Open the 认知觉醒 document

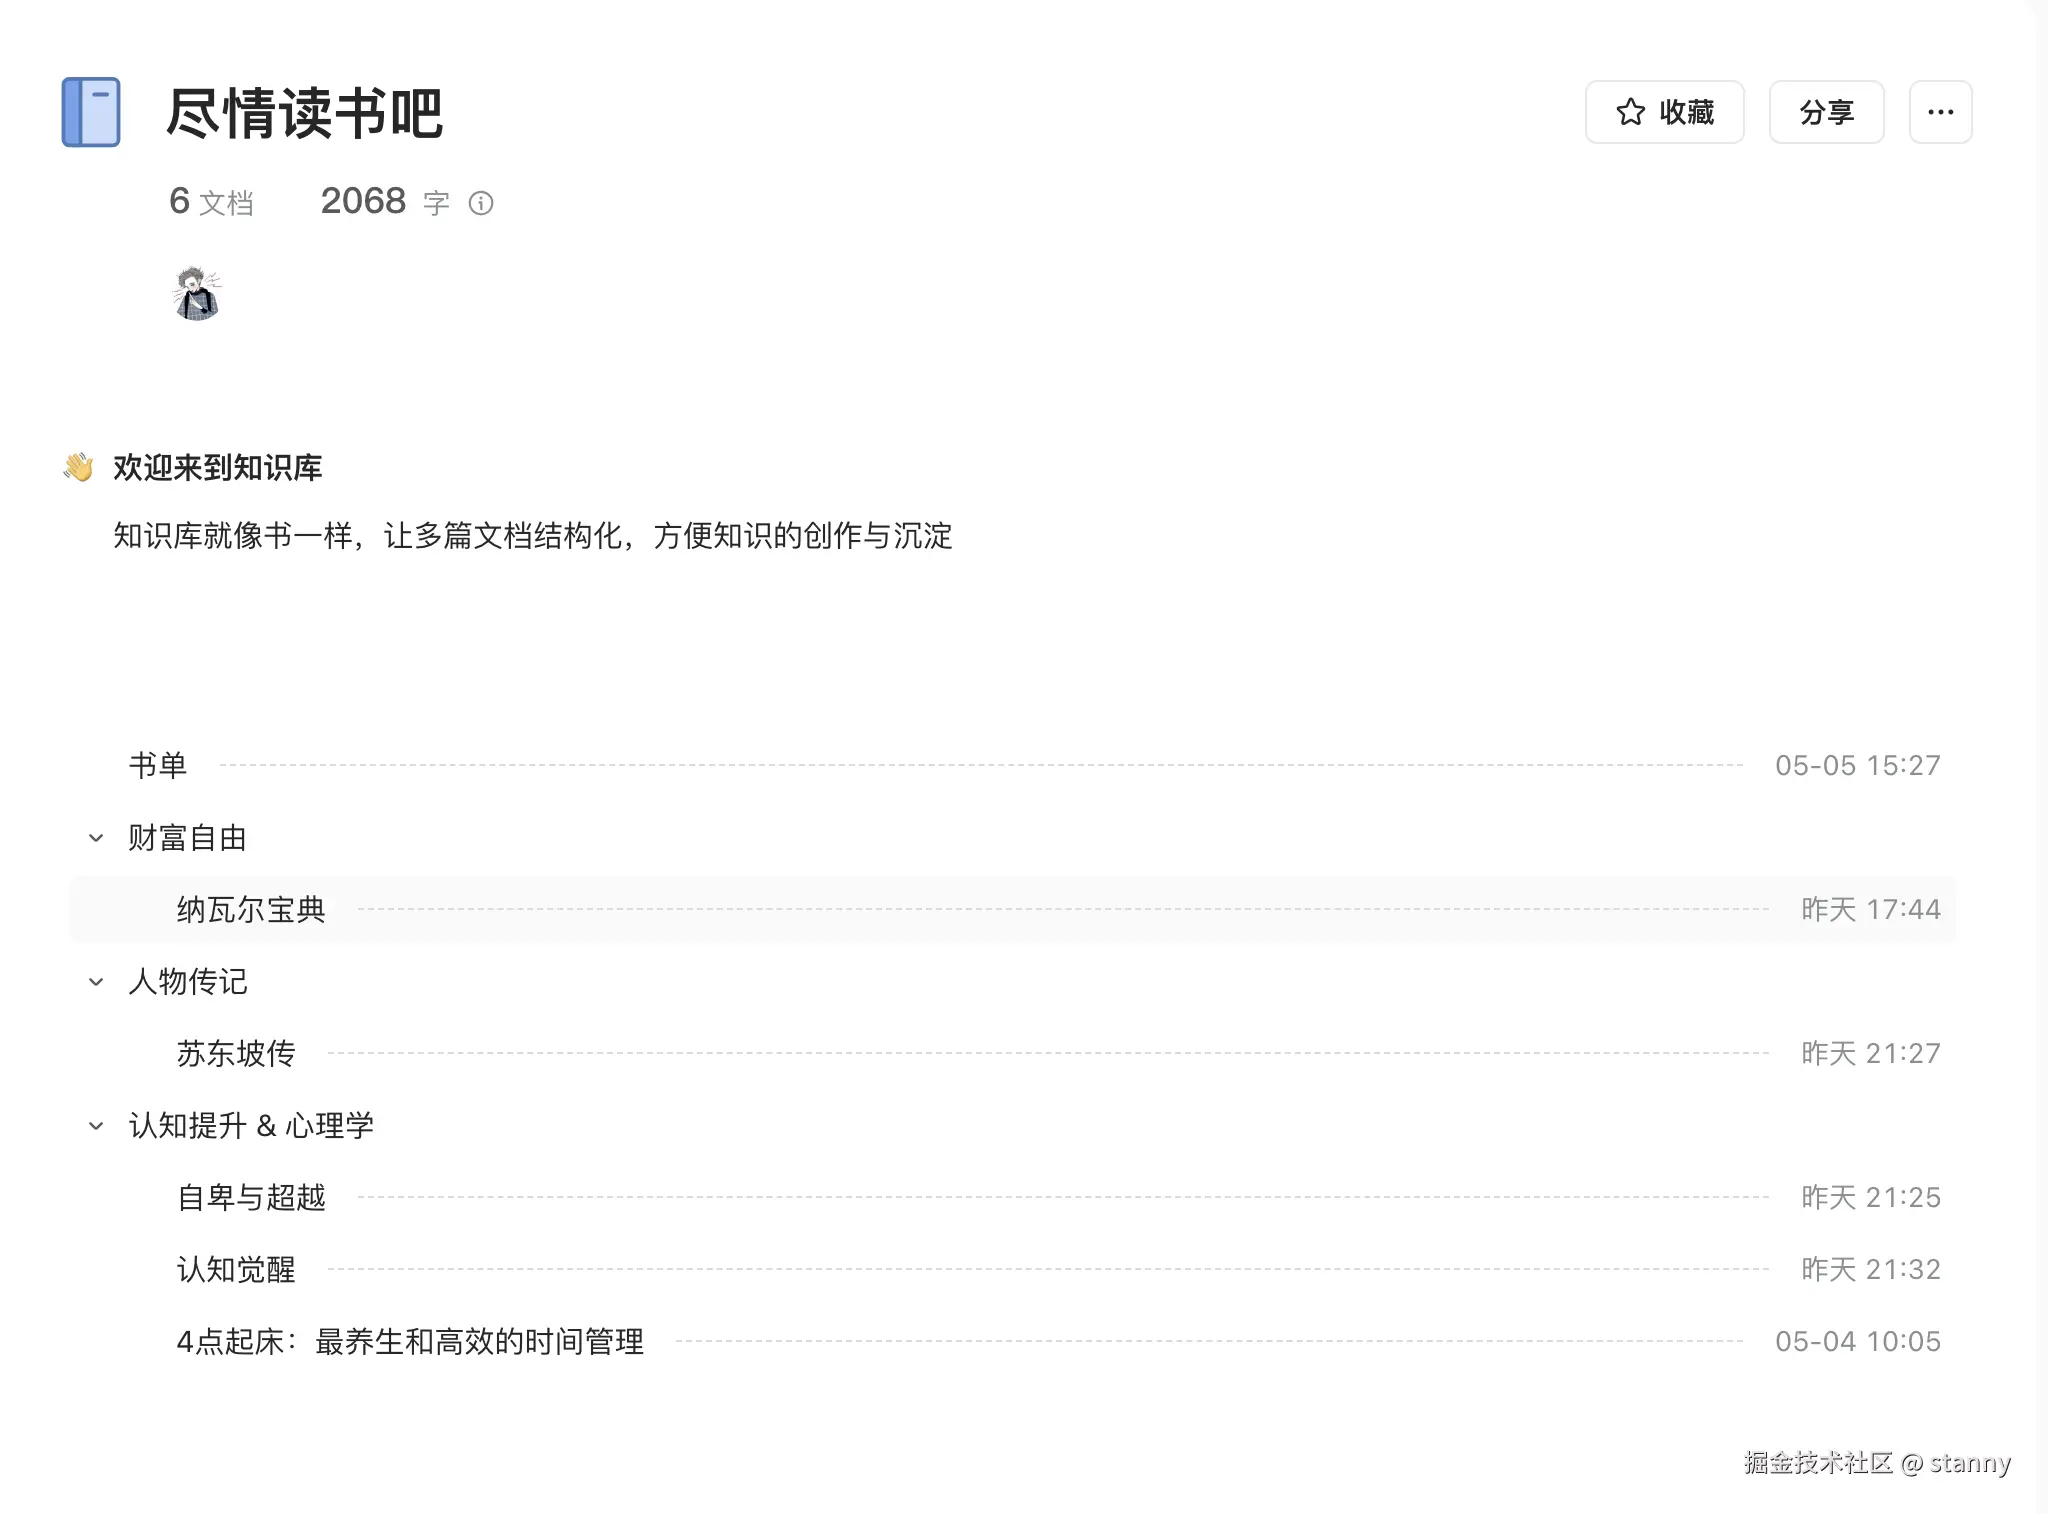[x=236, y=1270]
